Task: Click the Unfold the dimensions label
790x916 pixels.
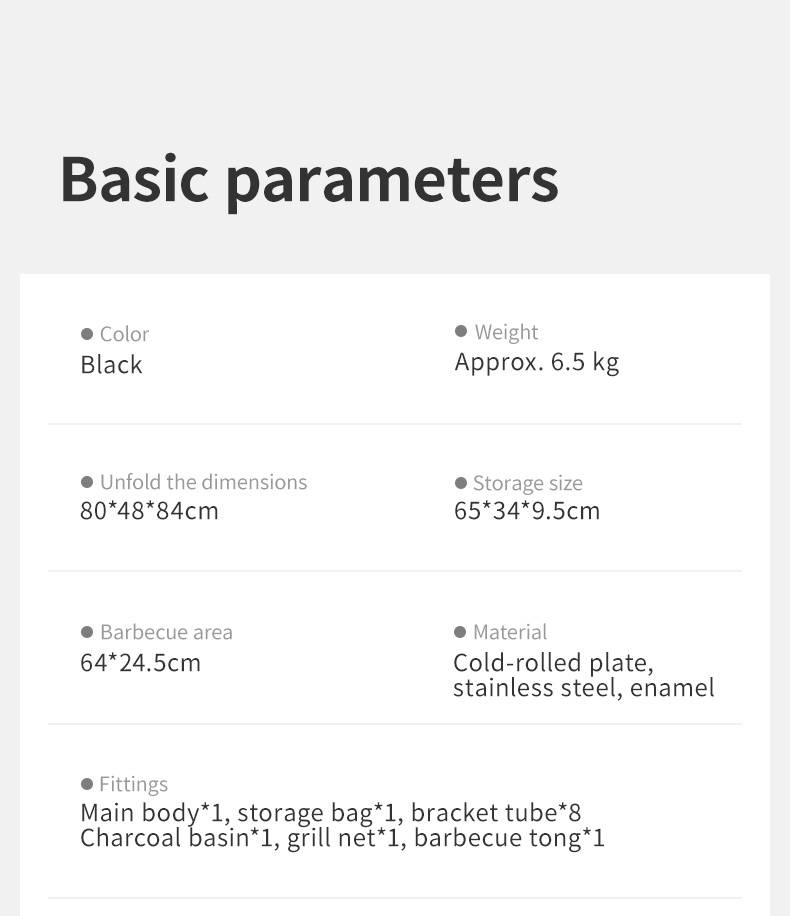Action: pos(203,482)
